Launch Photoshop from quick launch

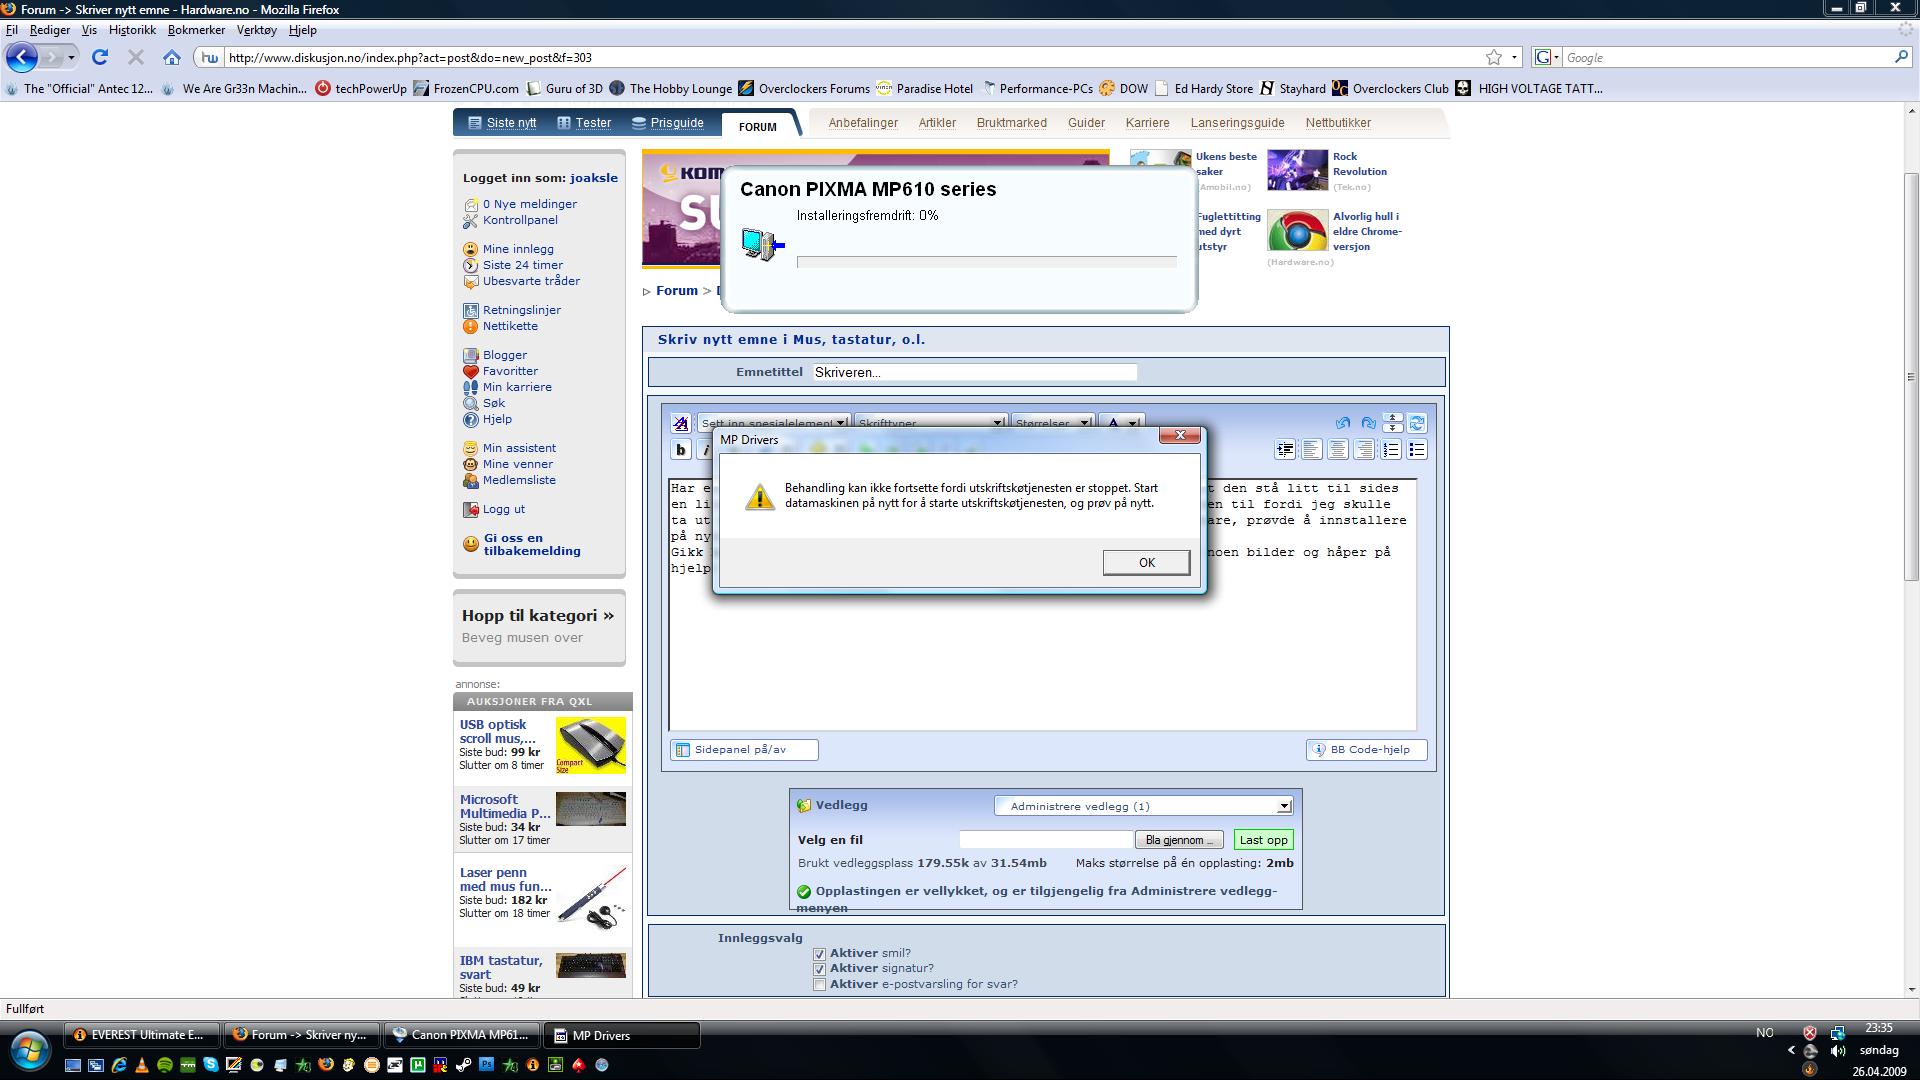coord(486,1065)
